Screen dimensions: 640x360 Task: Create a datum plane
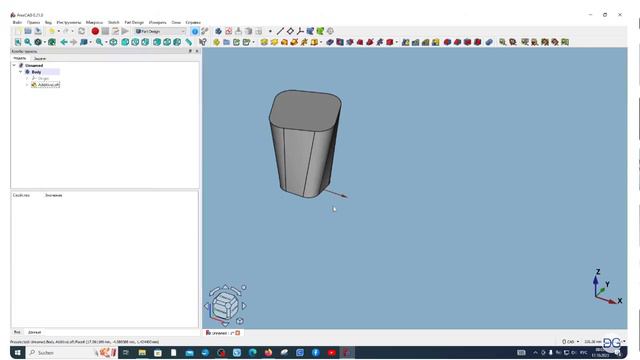(290, 31)
